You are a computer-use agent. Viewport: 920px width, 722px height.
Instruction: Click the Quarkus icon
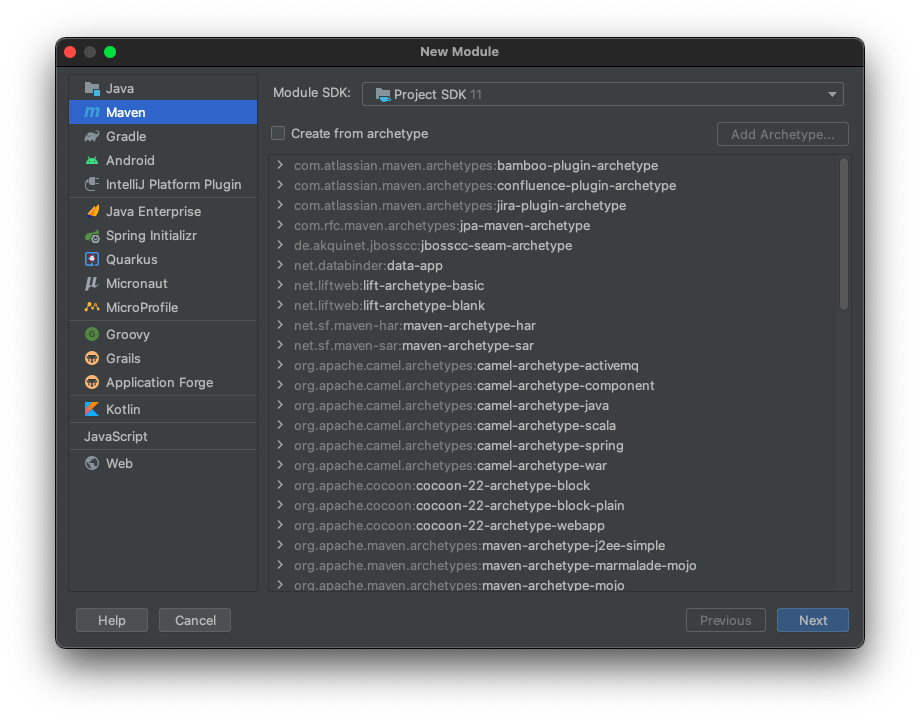click(x=92, y=259)
